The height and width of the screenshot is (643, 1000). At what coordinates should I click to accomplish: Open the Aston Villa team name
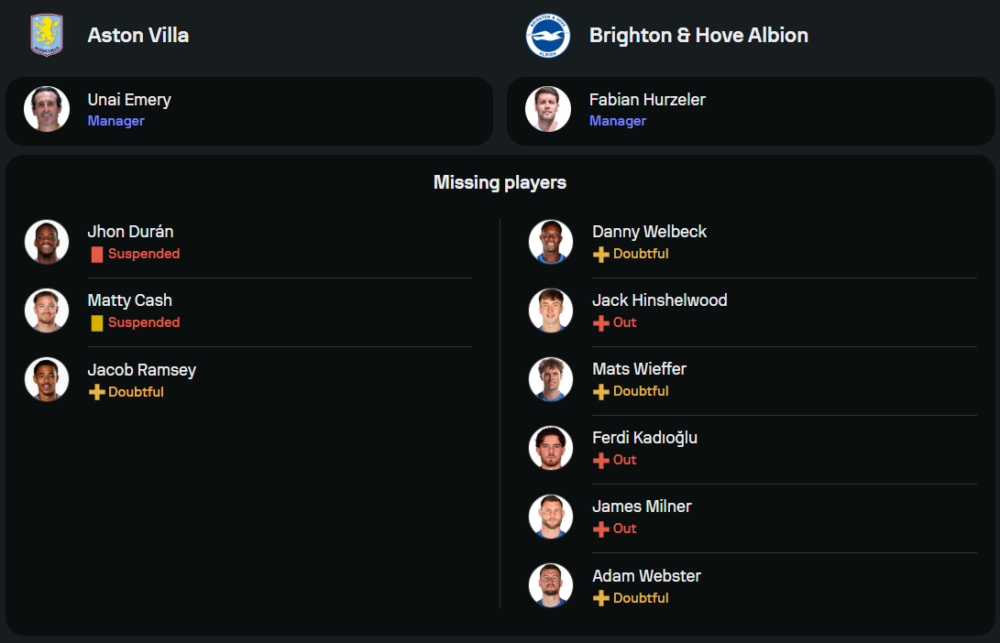138,35
